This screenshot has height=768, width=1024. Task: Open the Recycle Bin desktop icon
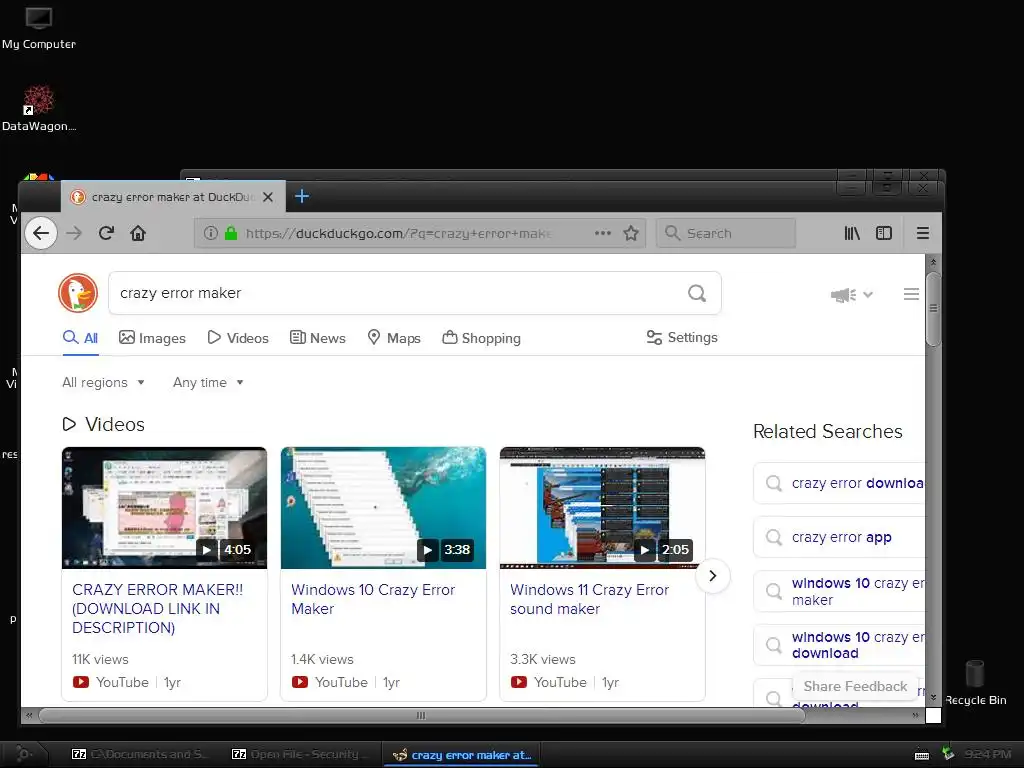pos(975,682)
